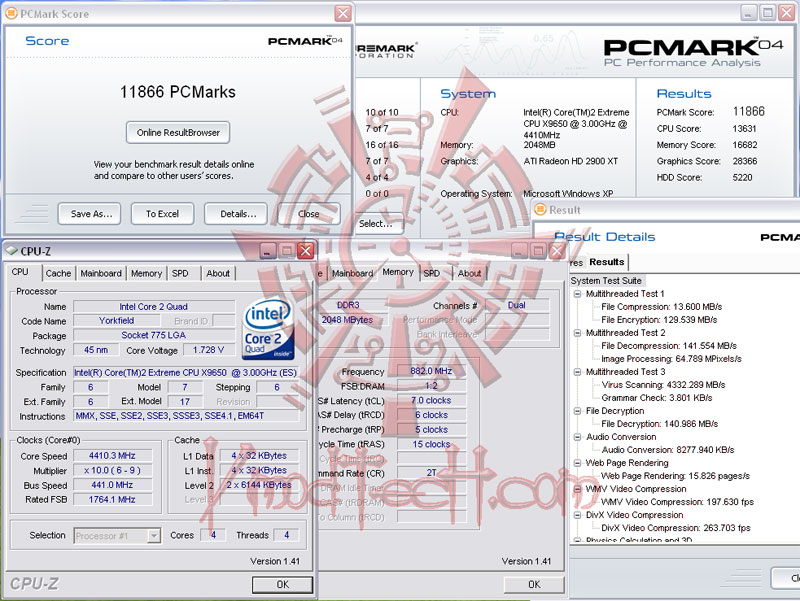Export score with To Excel button
This screenshot has height=601, width=800.
(162, 214)
